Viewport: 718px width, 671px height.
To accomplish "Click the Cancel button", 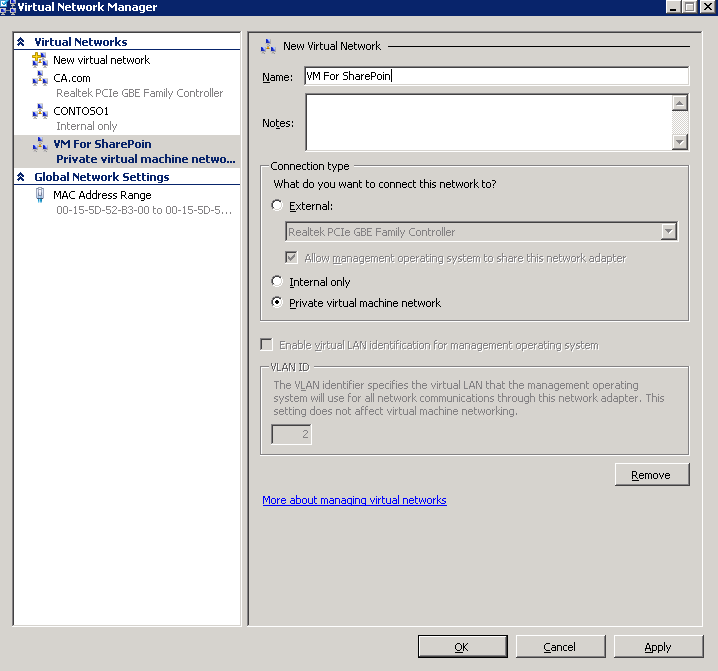I will point(560,647).
